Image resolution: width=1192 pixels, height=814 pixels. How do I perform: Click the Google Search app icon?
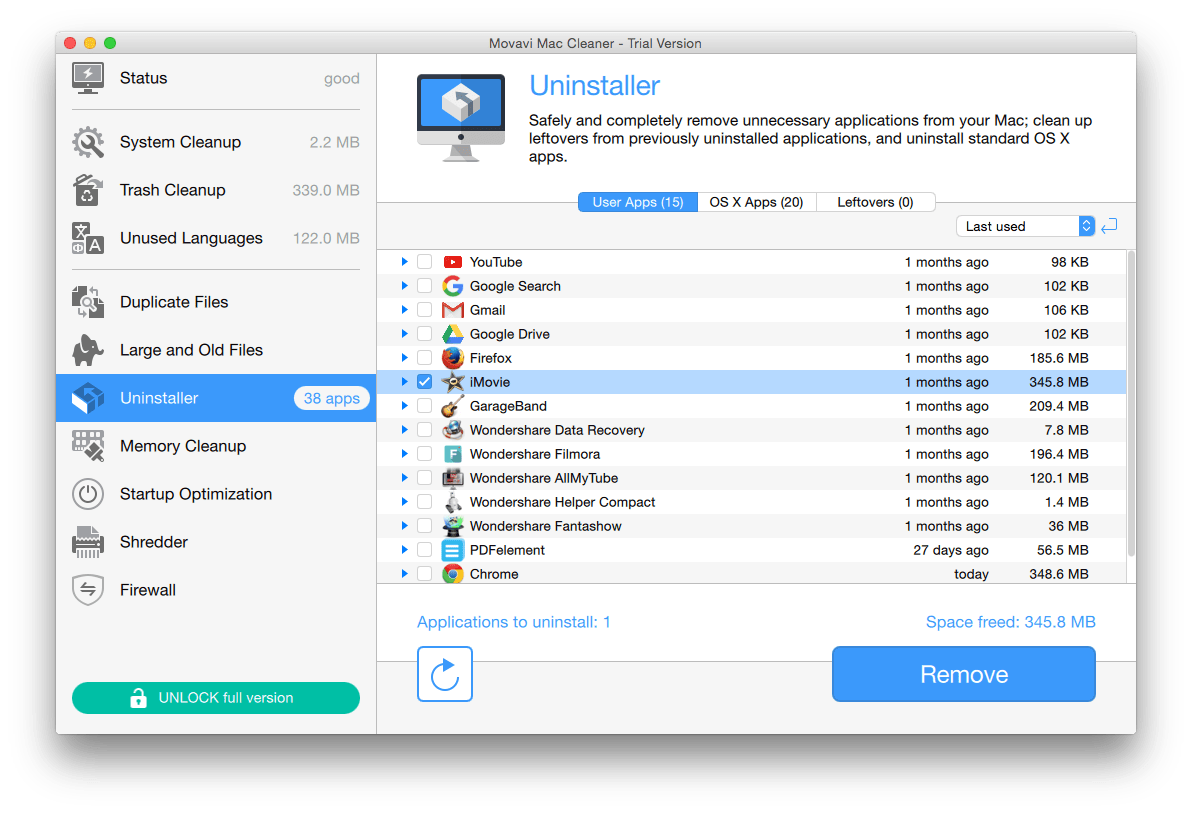[452, 286]
